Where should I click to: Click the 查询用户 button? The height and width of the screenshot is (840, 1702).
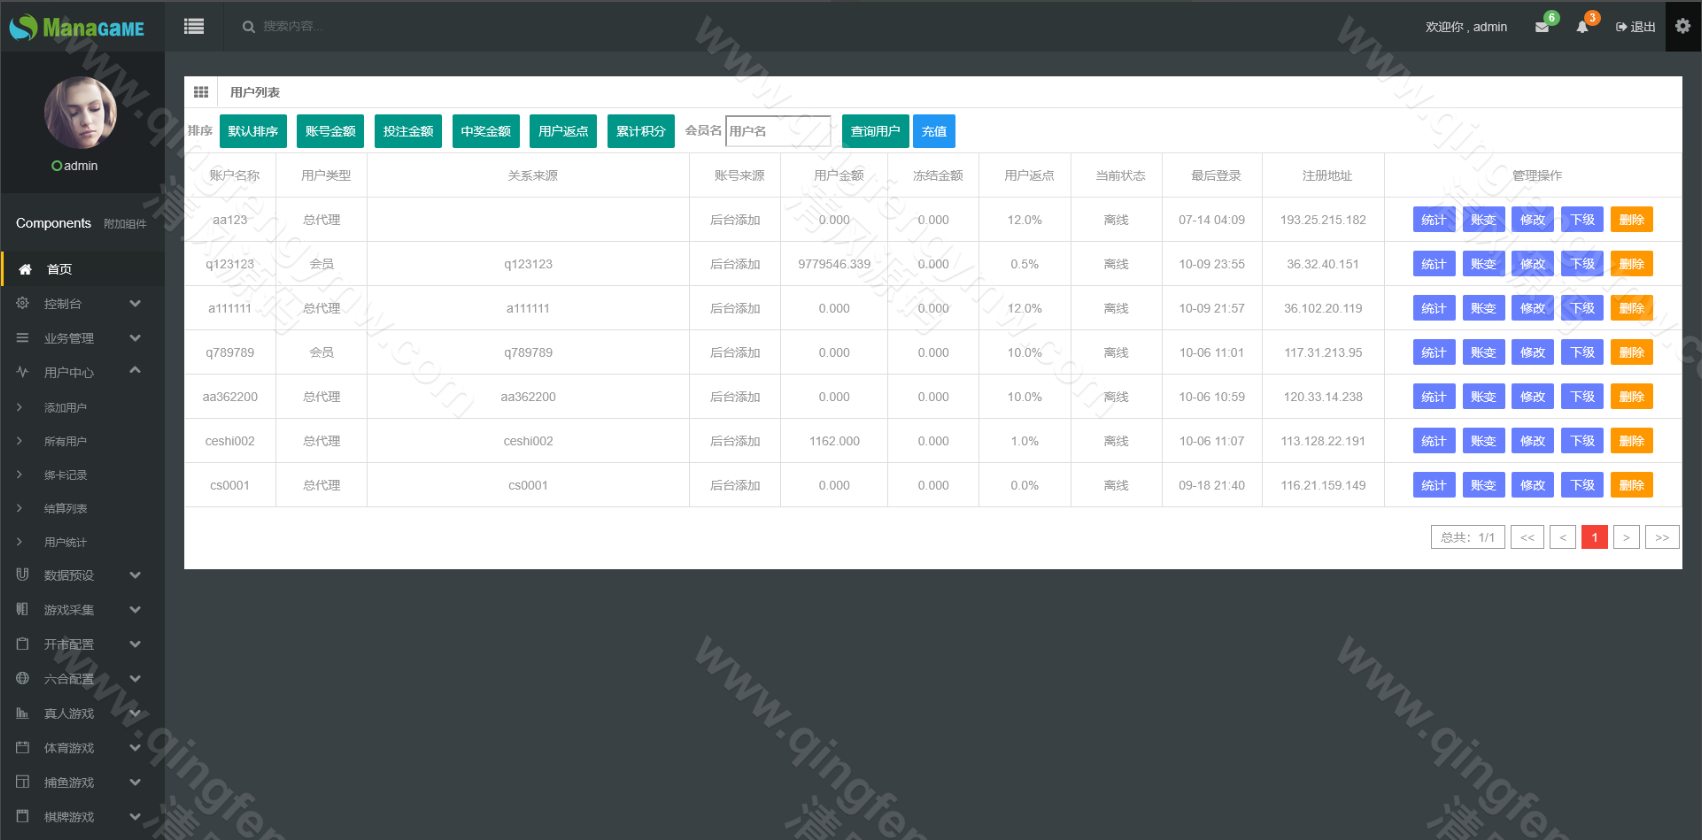(875, 131)
